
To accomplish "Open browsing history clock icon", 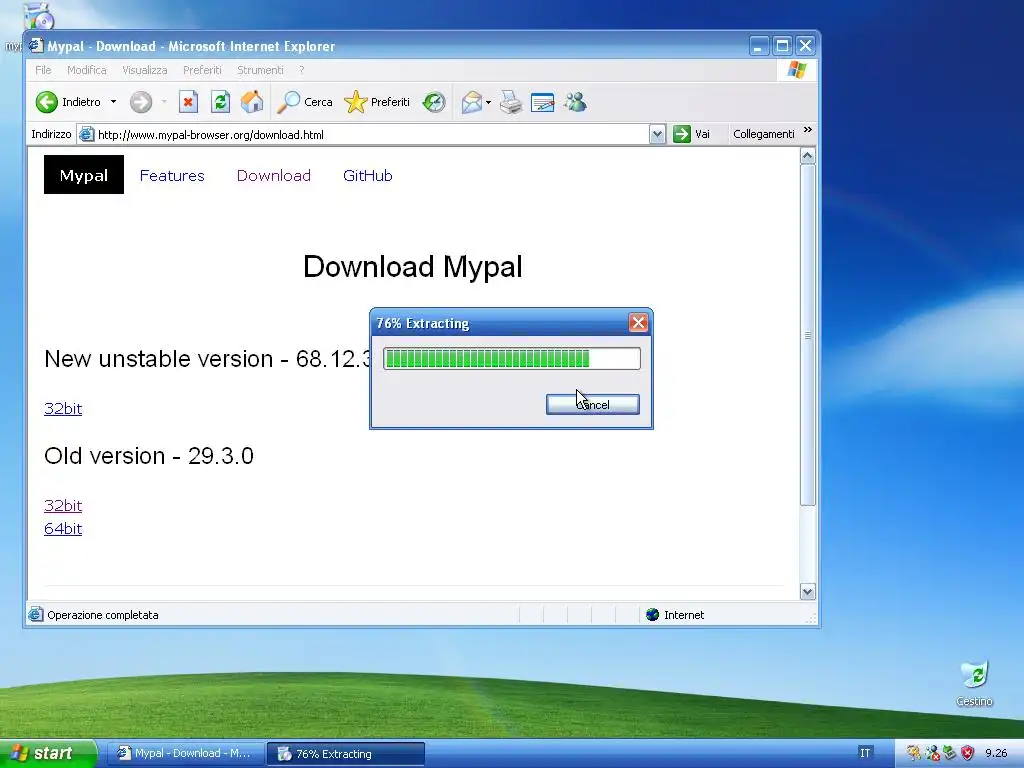I will [434, 102].
